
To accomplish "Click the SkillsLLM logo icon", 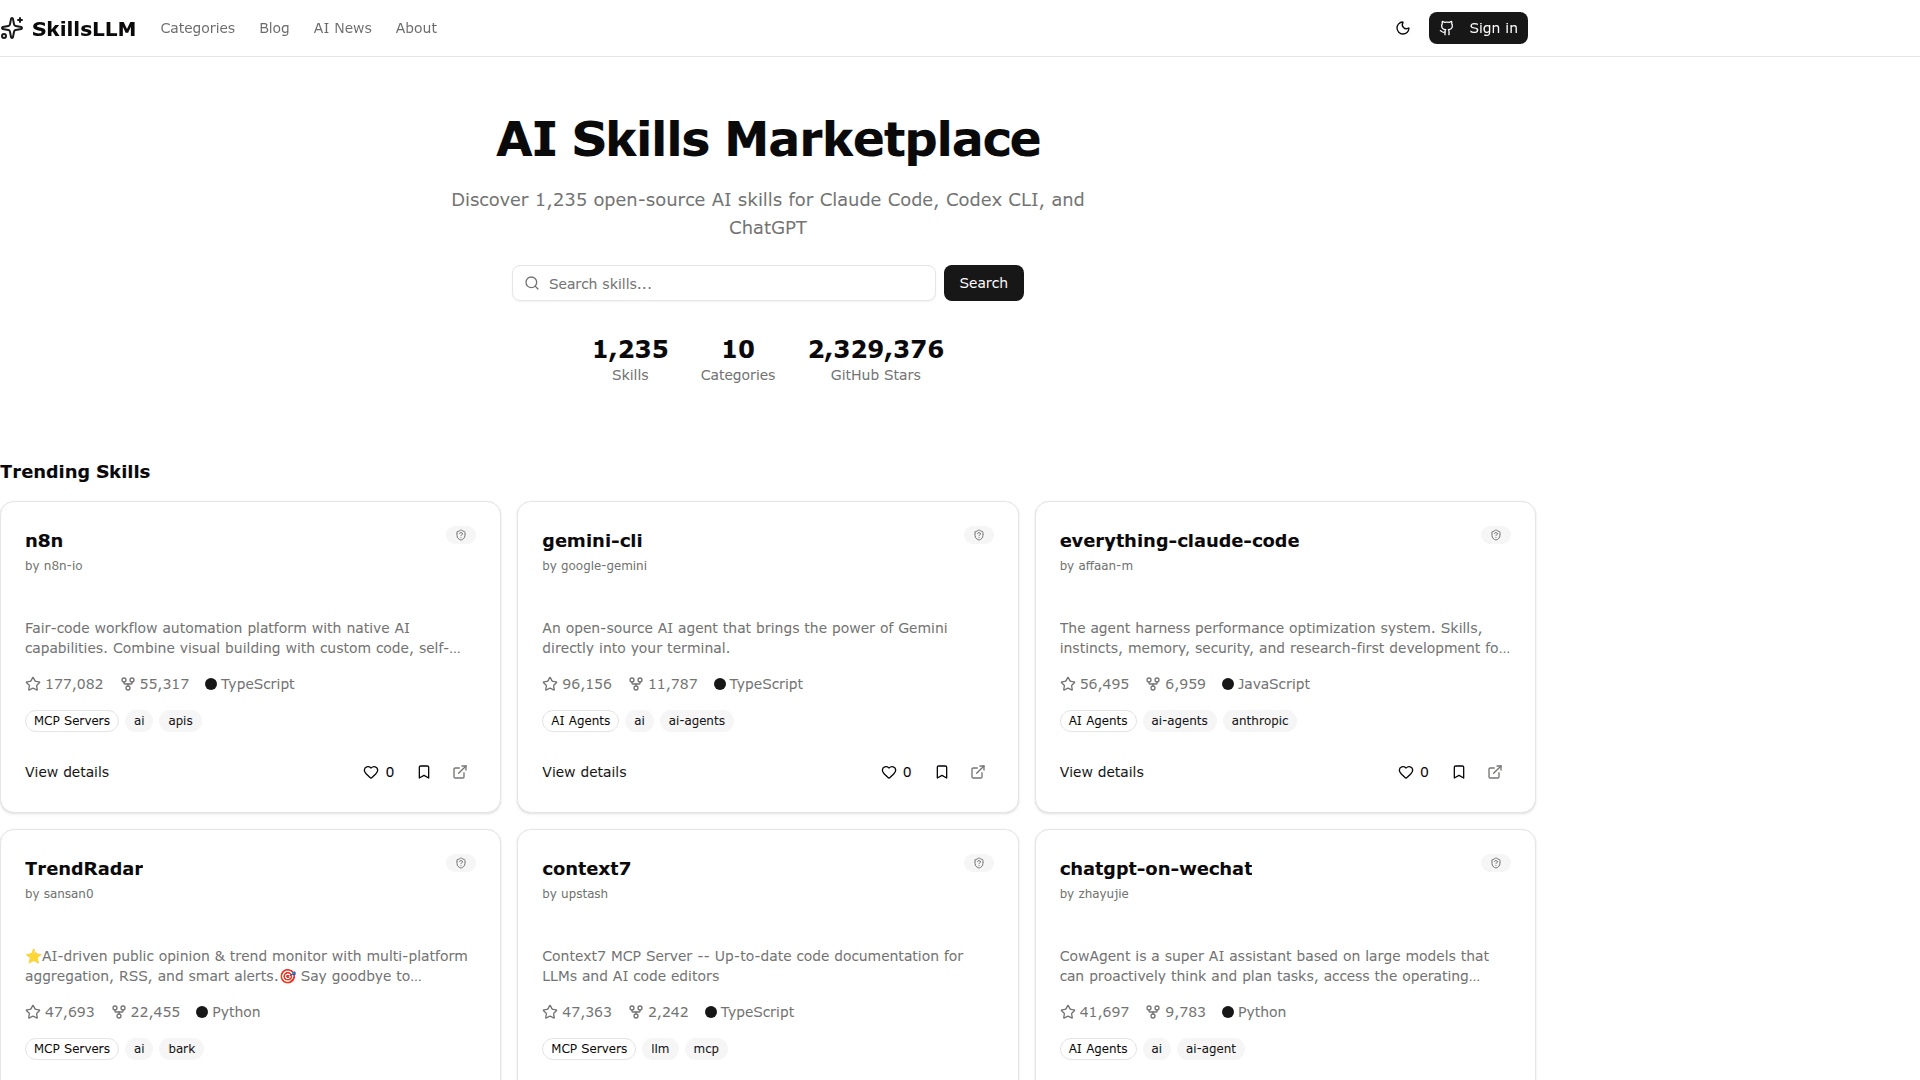I will (13, 28).
